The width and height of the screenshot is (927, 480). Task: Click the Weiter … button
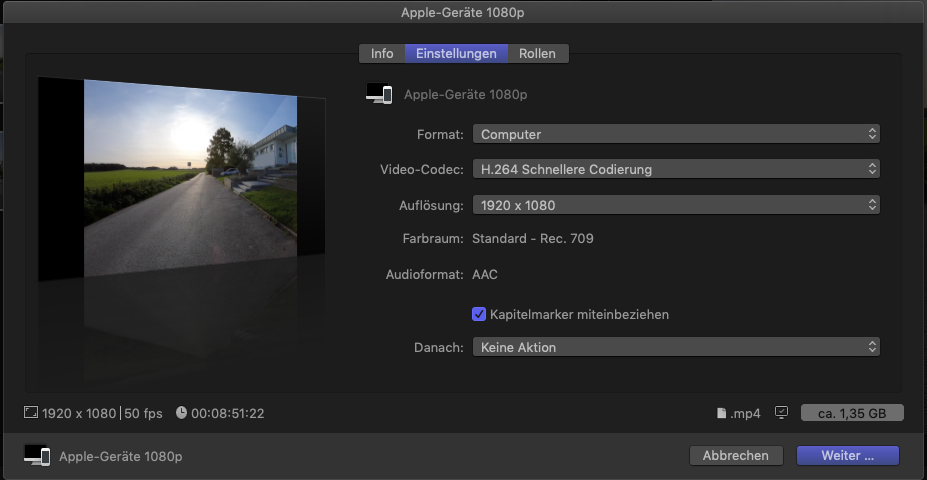point(847,455)
